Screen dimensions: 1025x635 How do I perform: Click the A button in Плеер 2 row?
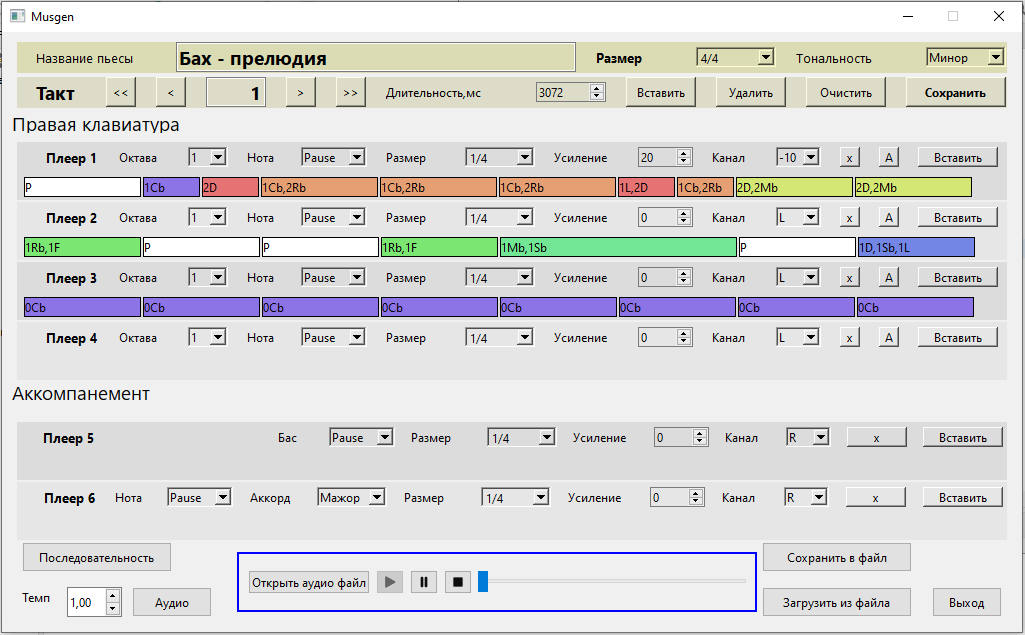point(888,218)
